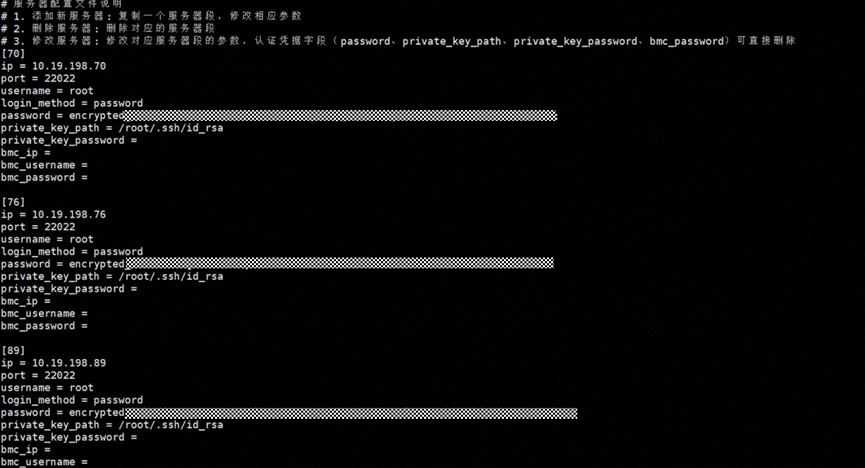Click the encrypted password value in section 76
Screen dimensions: 865x468
coord(338,264)
